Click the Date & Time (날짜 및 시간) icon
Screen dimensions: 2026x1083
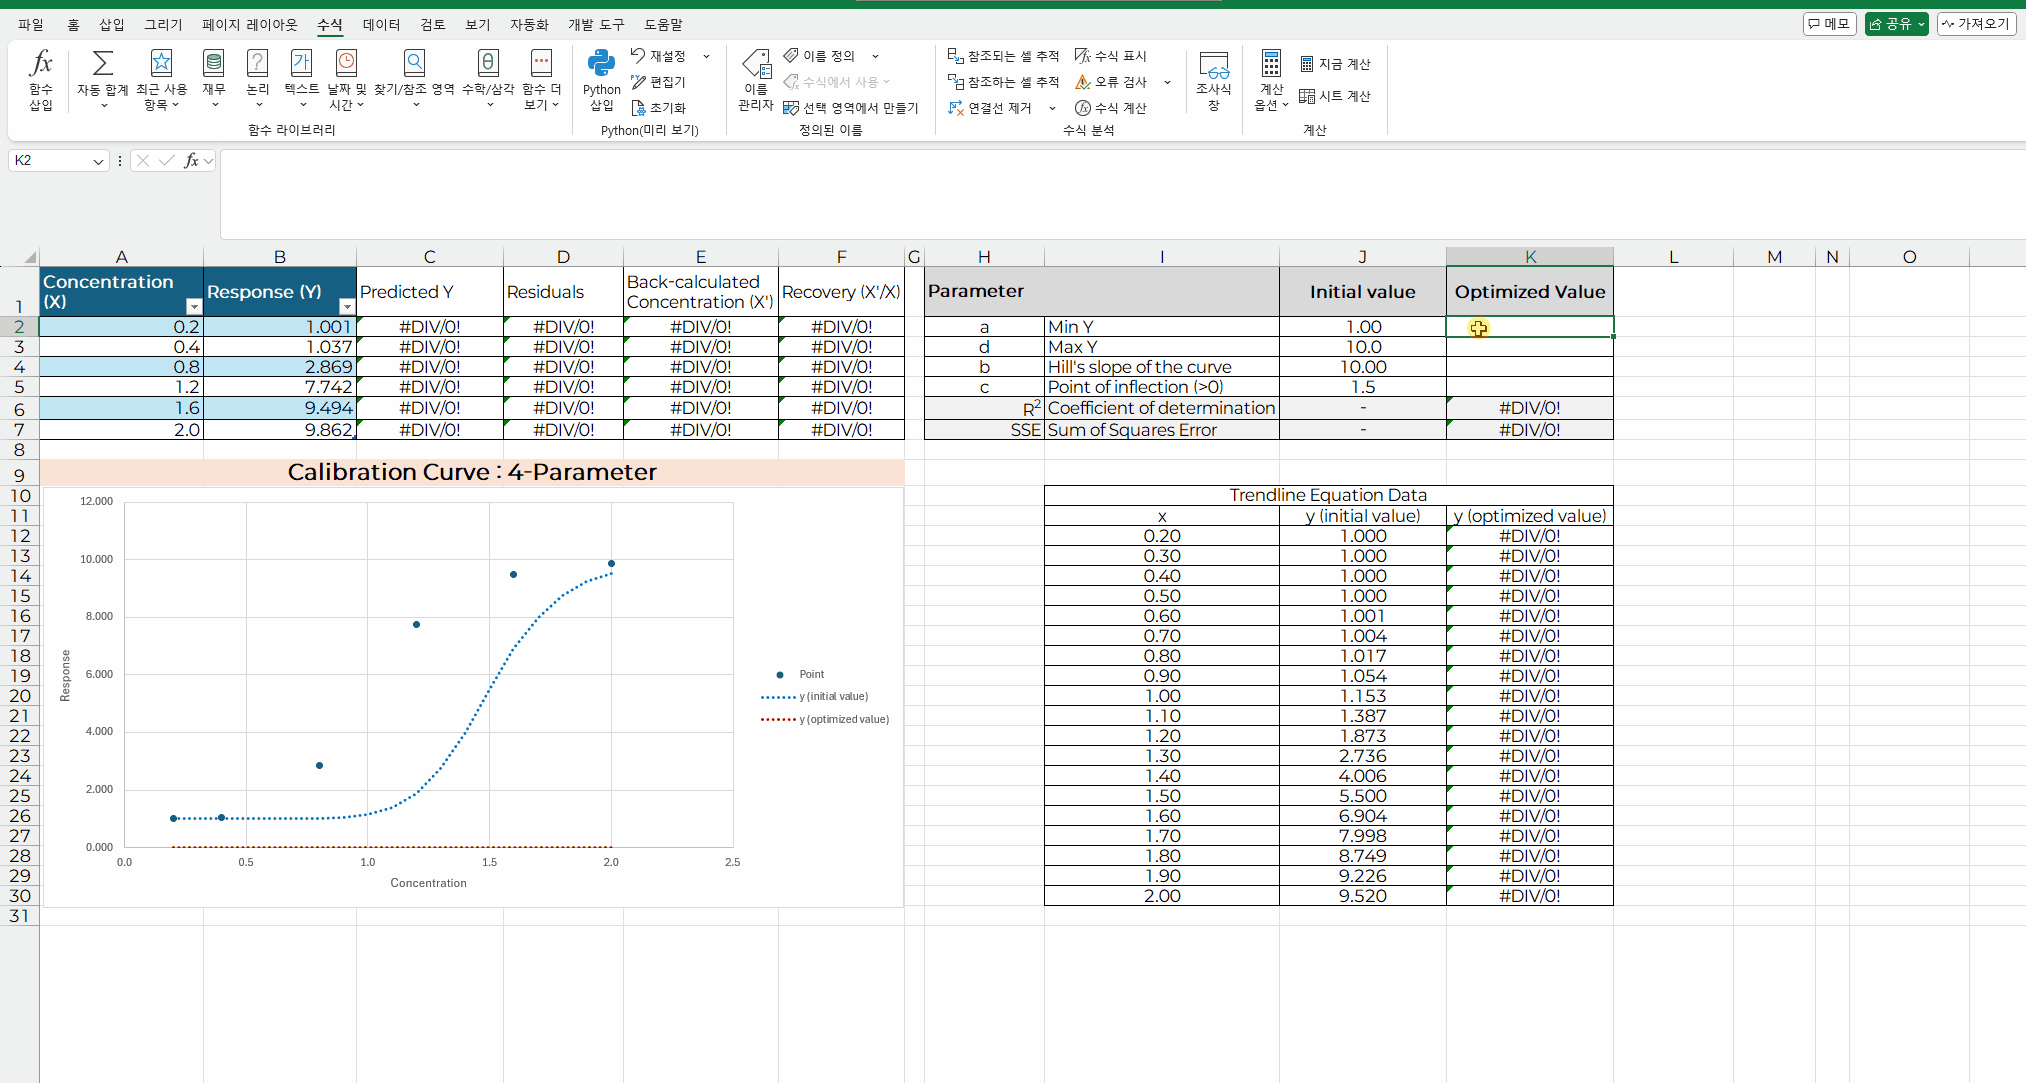coord(346,64)
